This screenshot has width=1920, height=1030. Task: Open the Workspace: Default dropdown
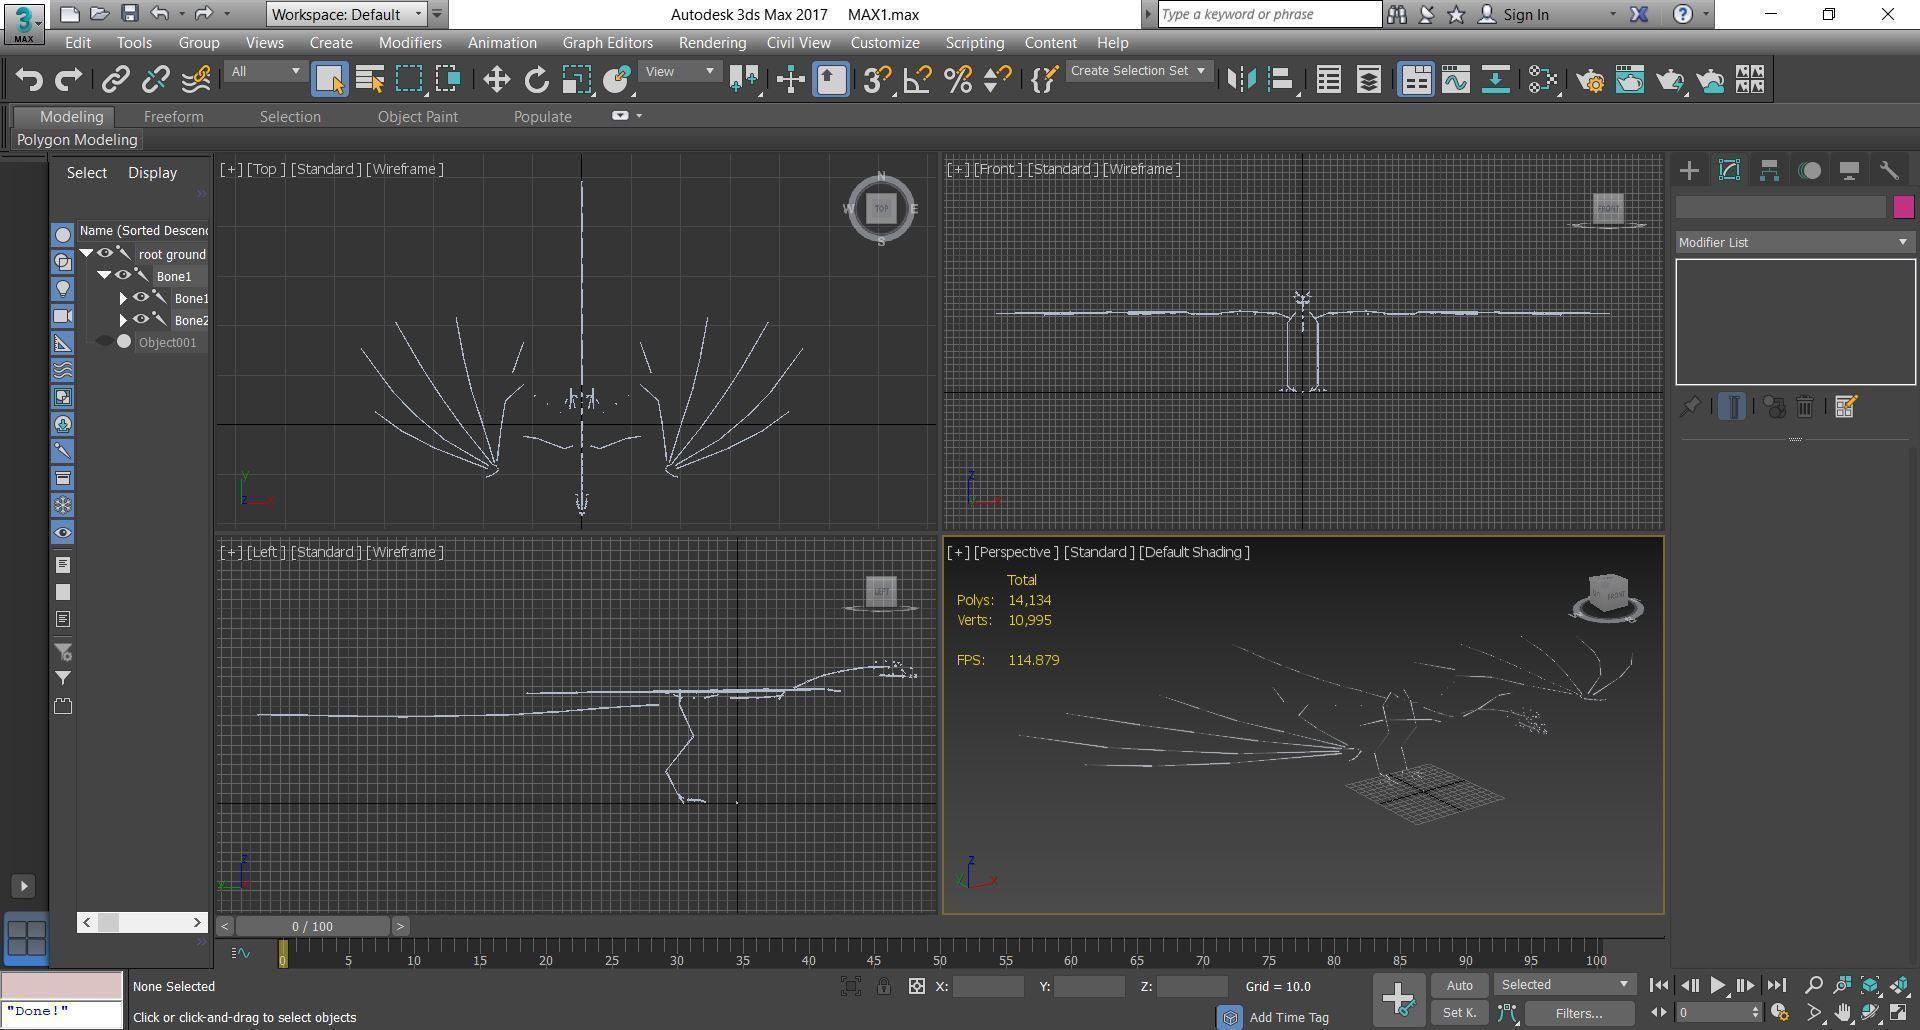pos(348,14)
